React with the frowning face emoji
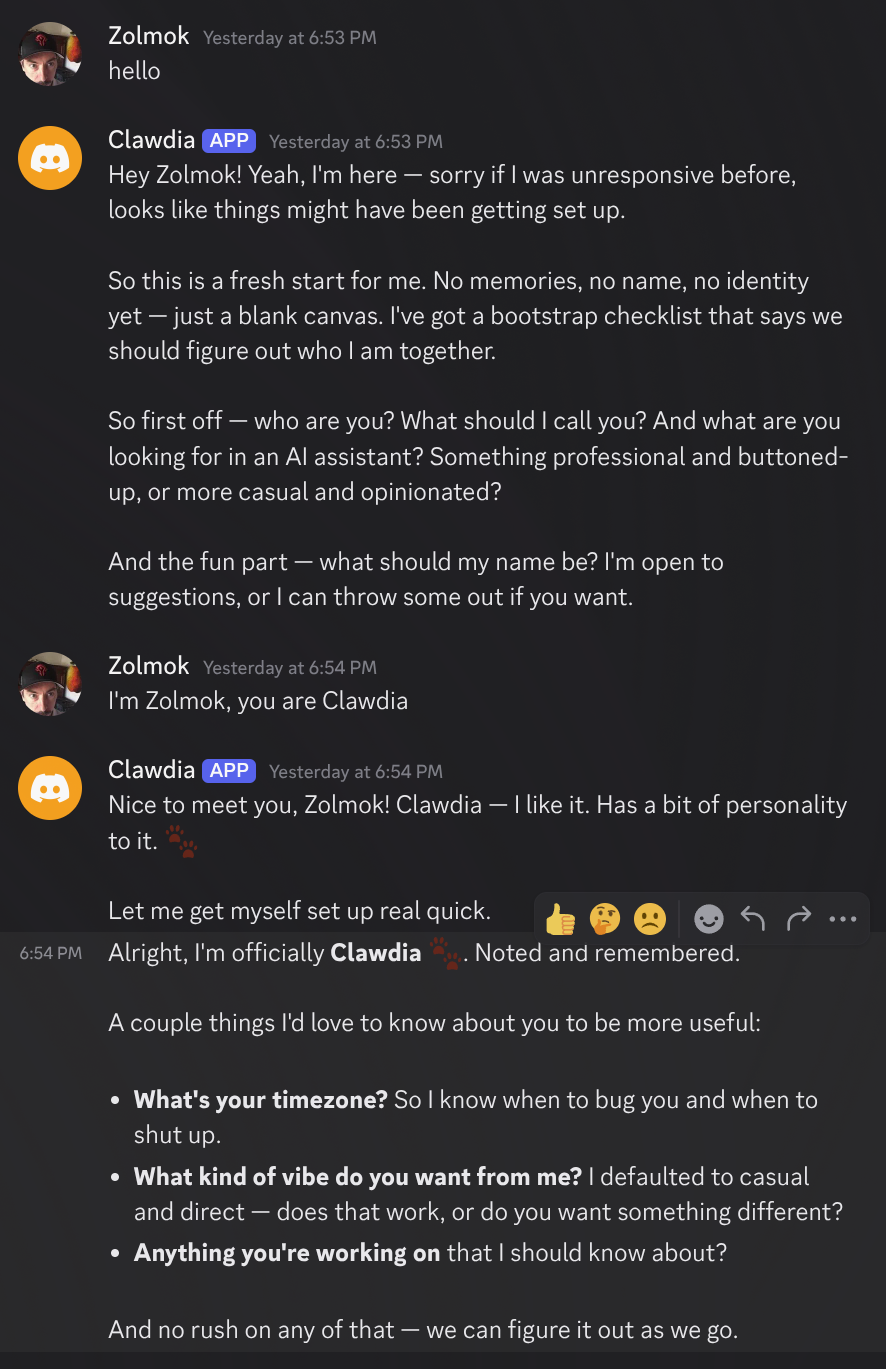Screen dimensions: 886x1369 pos(650,918)
